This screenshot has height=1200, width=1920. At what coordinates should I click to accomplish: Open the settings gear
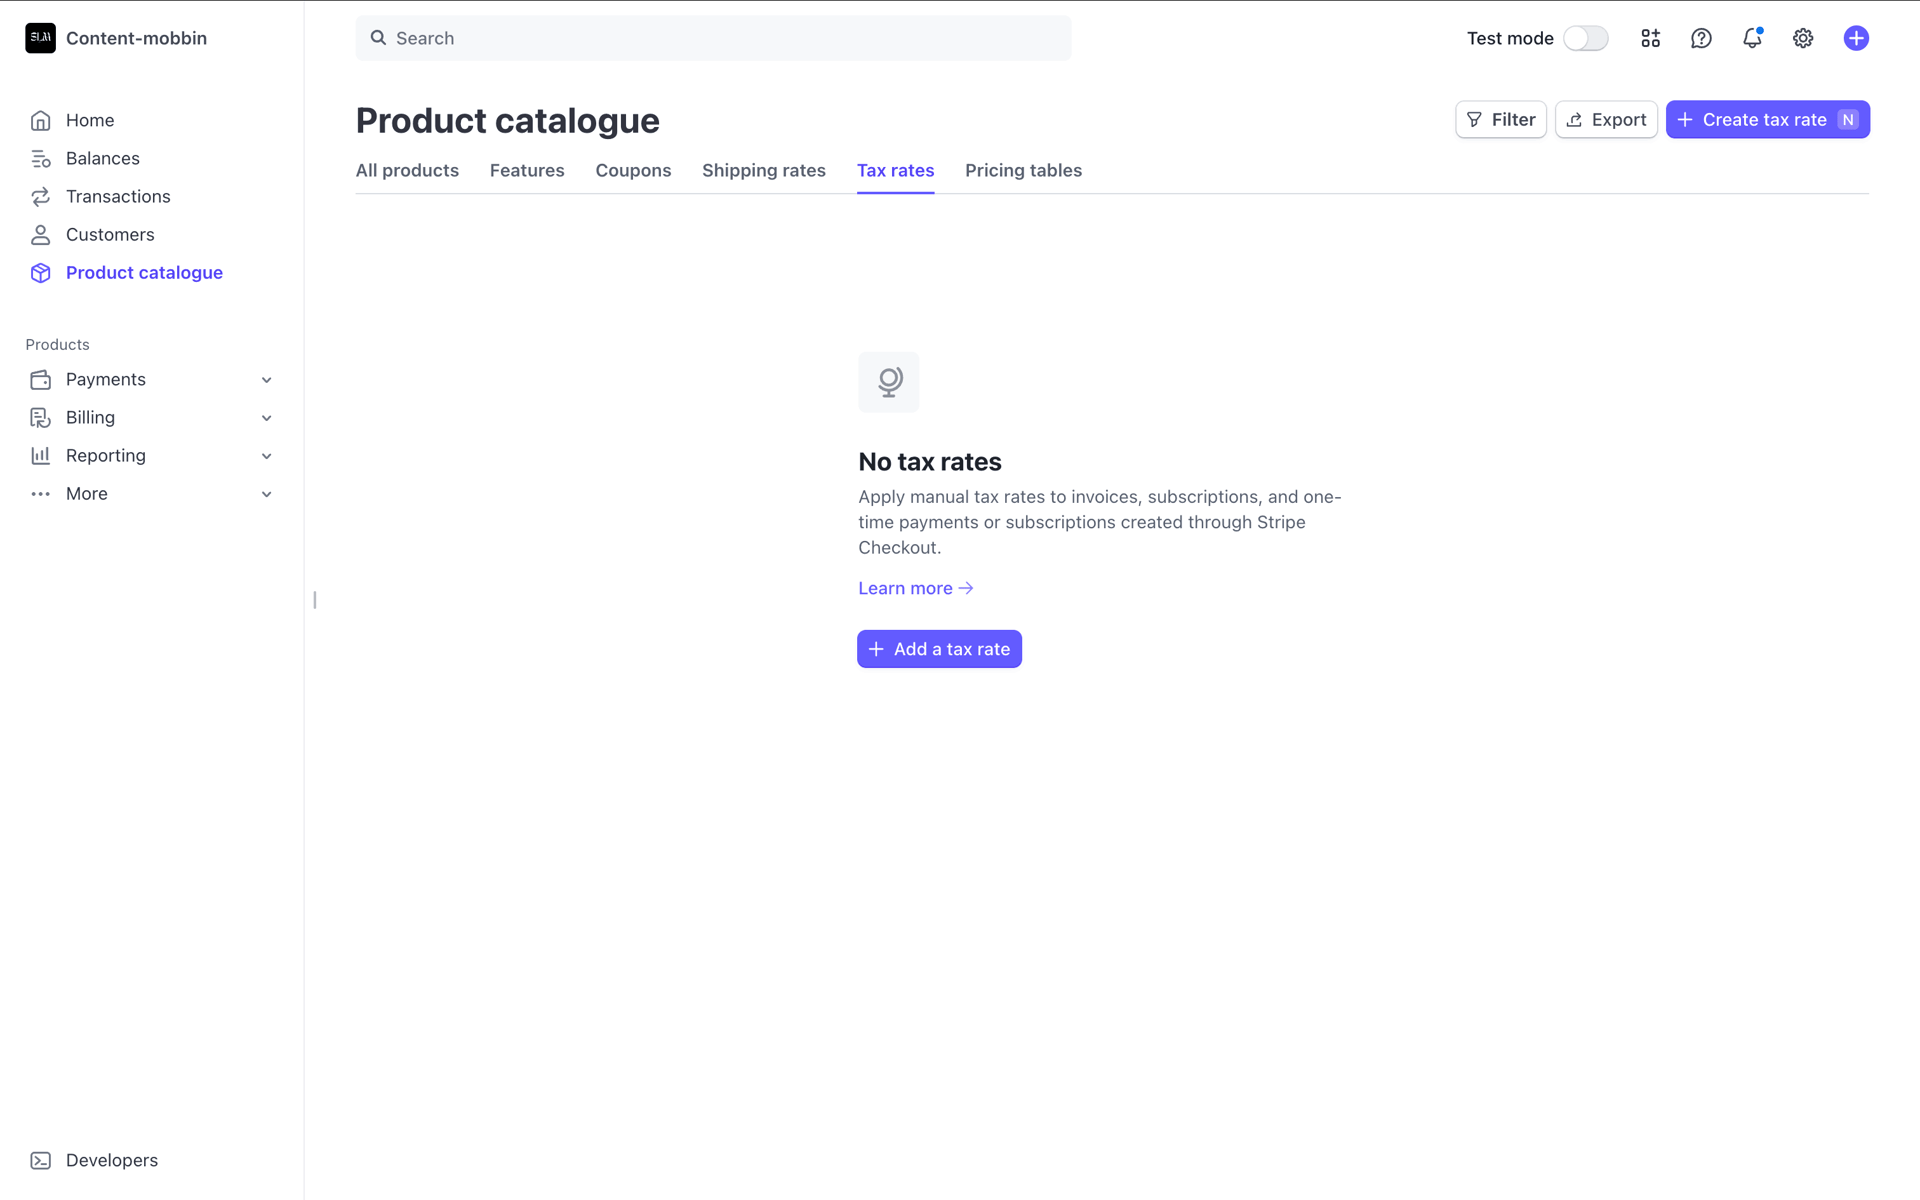[1803, 38]
